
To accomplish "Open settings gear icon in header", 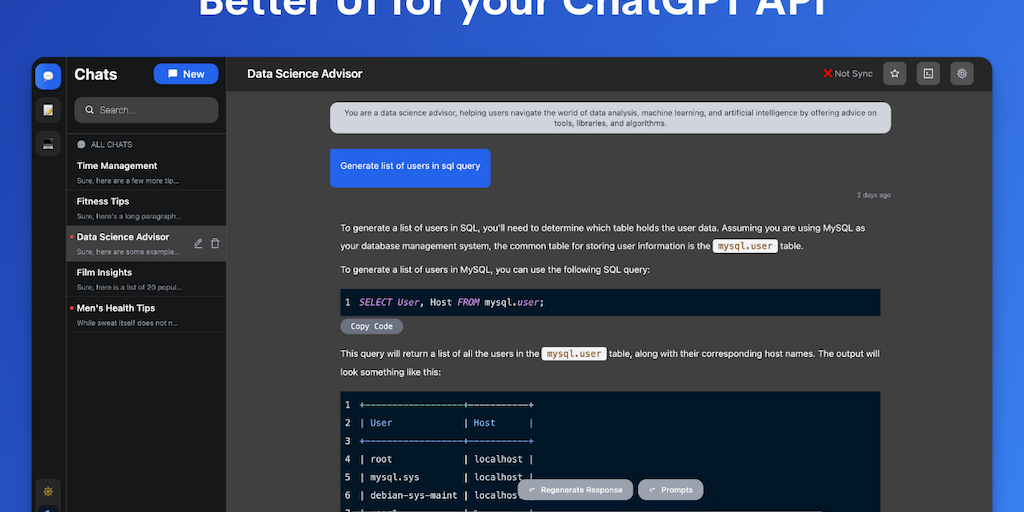I will click(x=961, y=74).
